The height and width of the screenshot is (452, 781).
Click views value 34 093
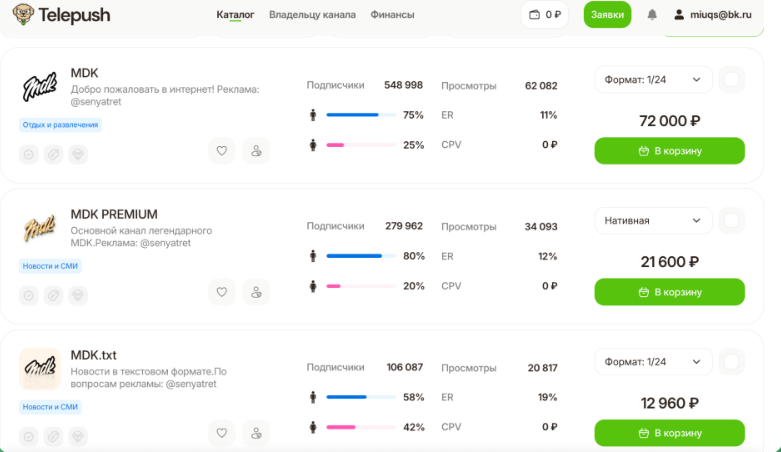[541, 227]
